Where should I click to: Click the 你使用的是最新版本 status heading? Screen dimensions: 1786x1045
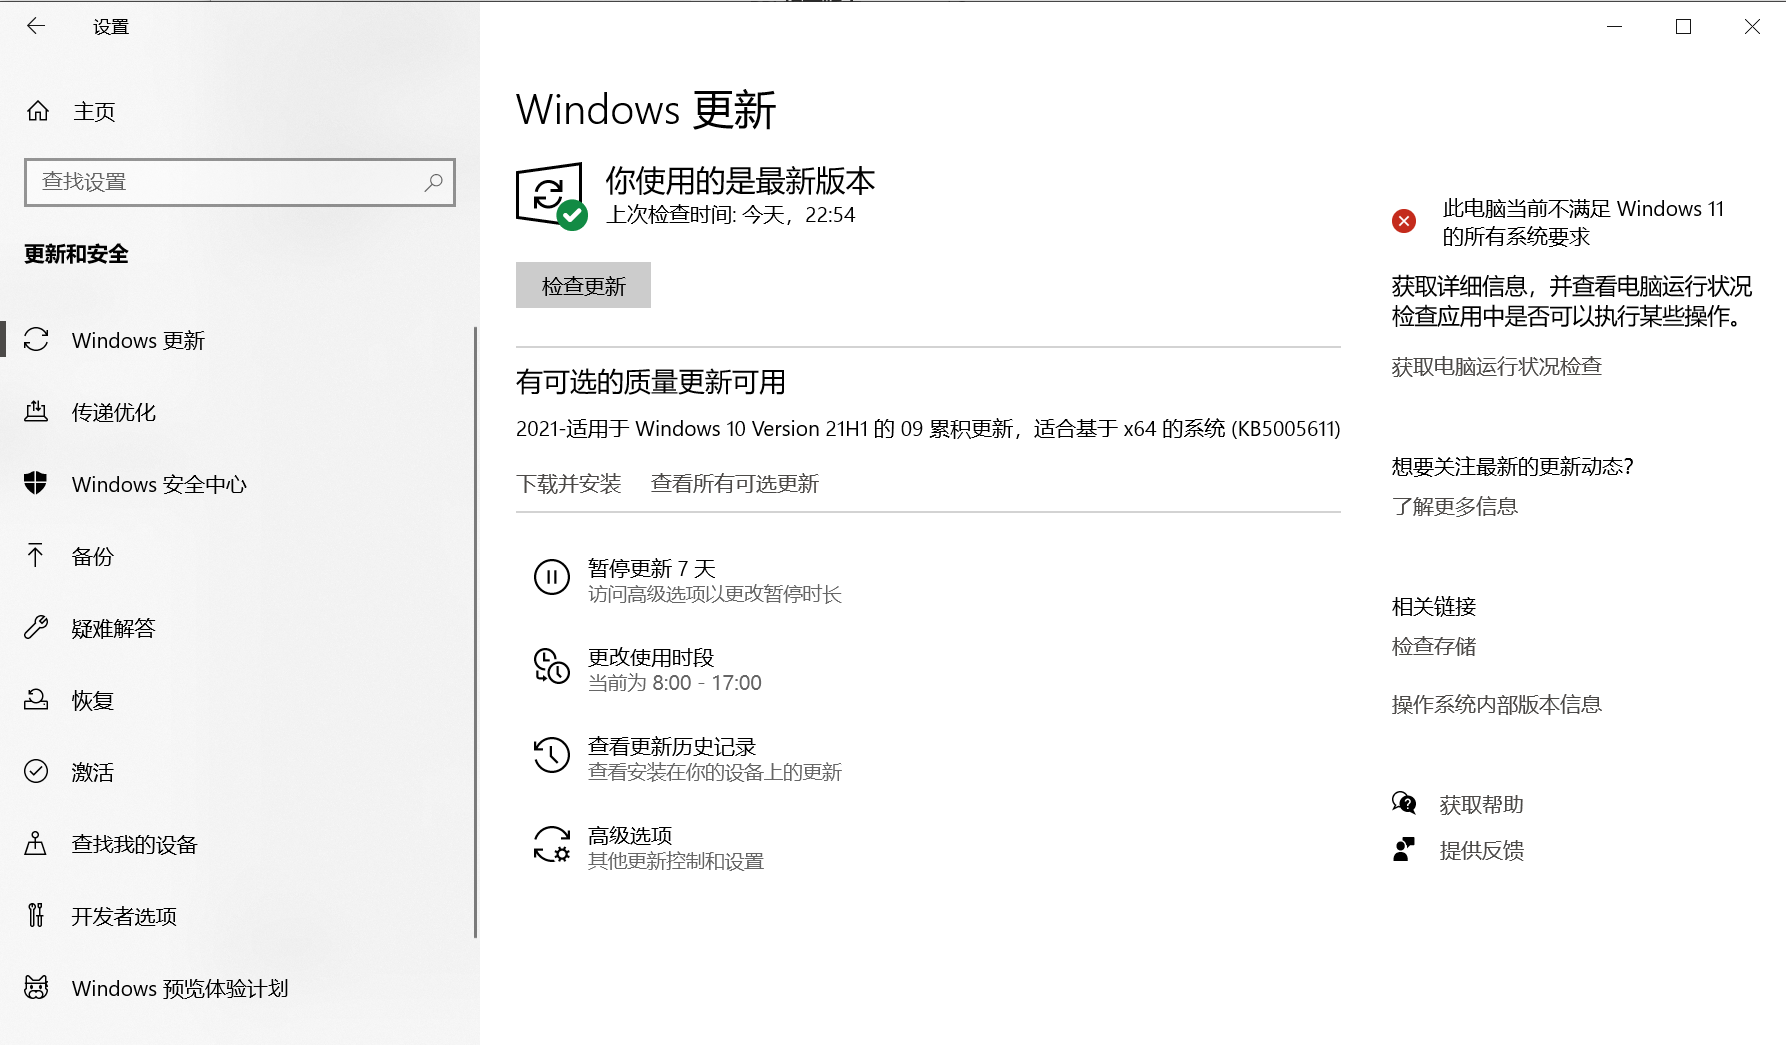point(741,181)
